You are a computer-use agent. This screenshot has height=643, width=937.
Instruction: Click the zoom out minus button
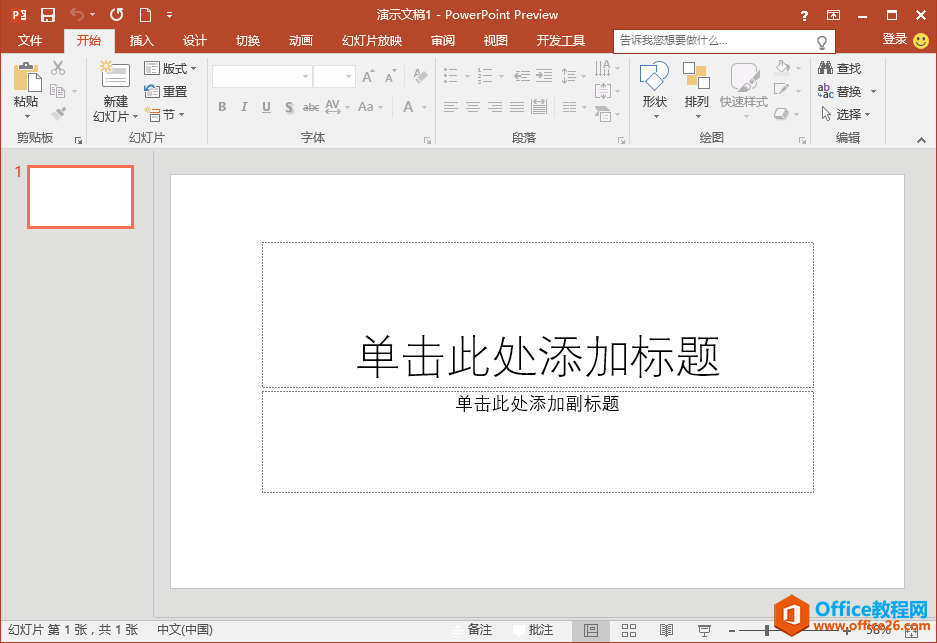[x=732, y=630]
